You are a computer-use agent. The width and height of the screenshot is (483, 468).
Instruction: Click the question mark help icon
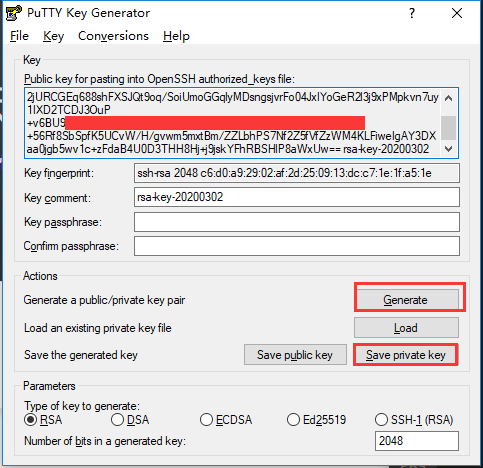coord(412,13)
